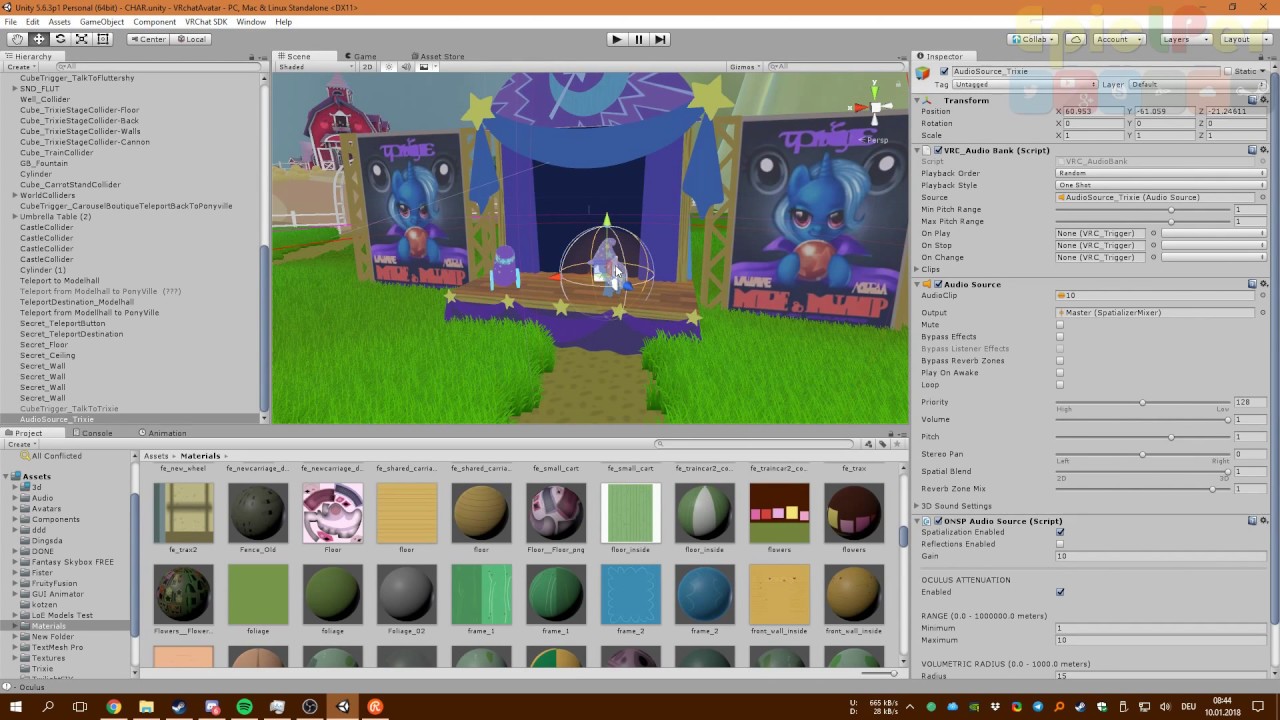Open the GameObject menu
Screen dimensions: 1280x720
(101, 22)
